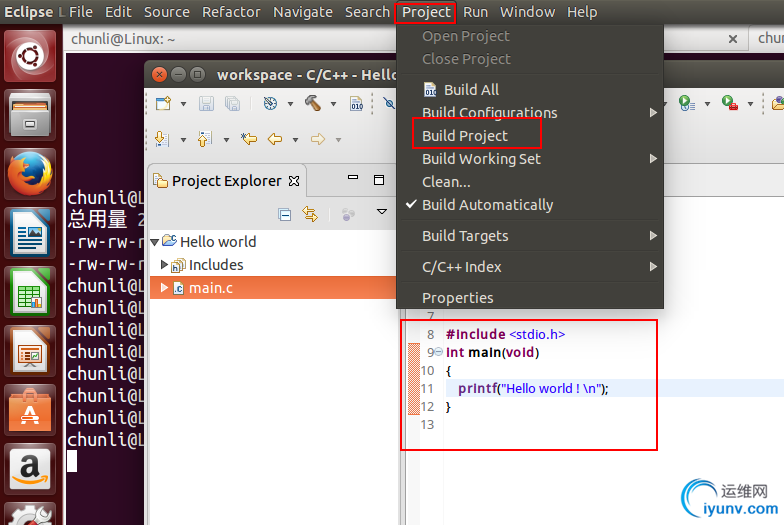Select the Includes folder item
This screenshot has height=525, width=784.
pyautogui.click(x=216, y=265)
